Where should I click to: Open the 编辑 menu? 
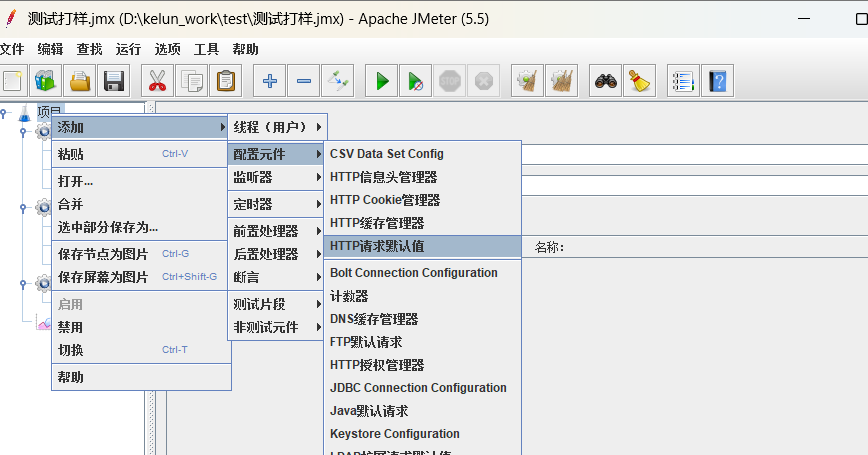(50, 49)
